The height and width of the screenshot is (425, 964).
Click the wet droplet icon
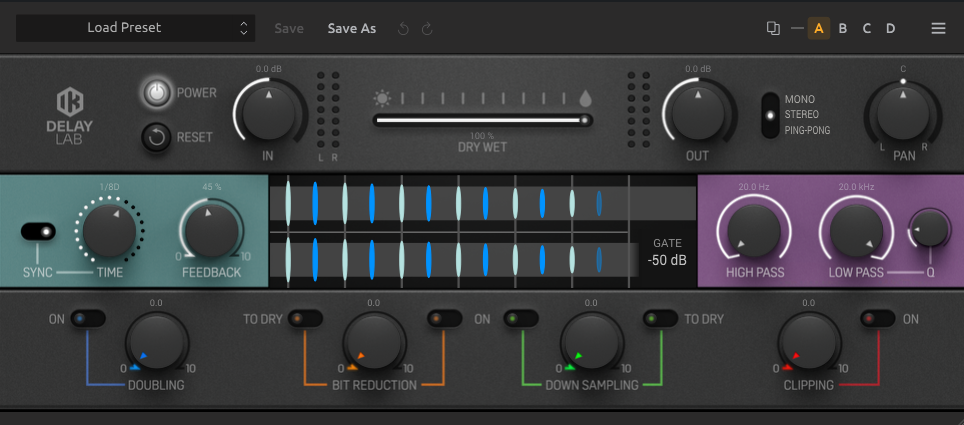pyautogui.click(x=586, y=98)
